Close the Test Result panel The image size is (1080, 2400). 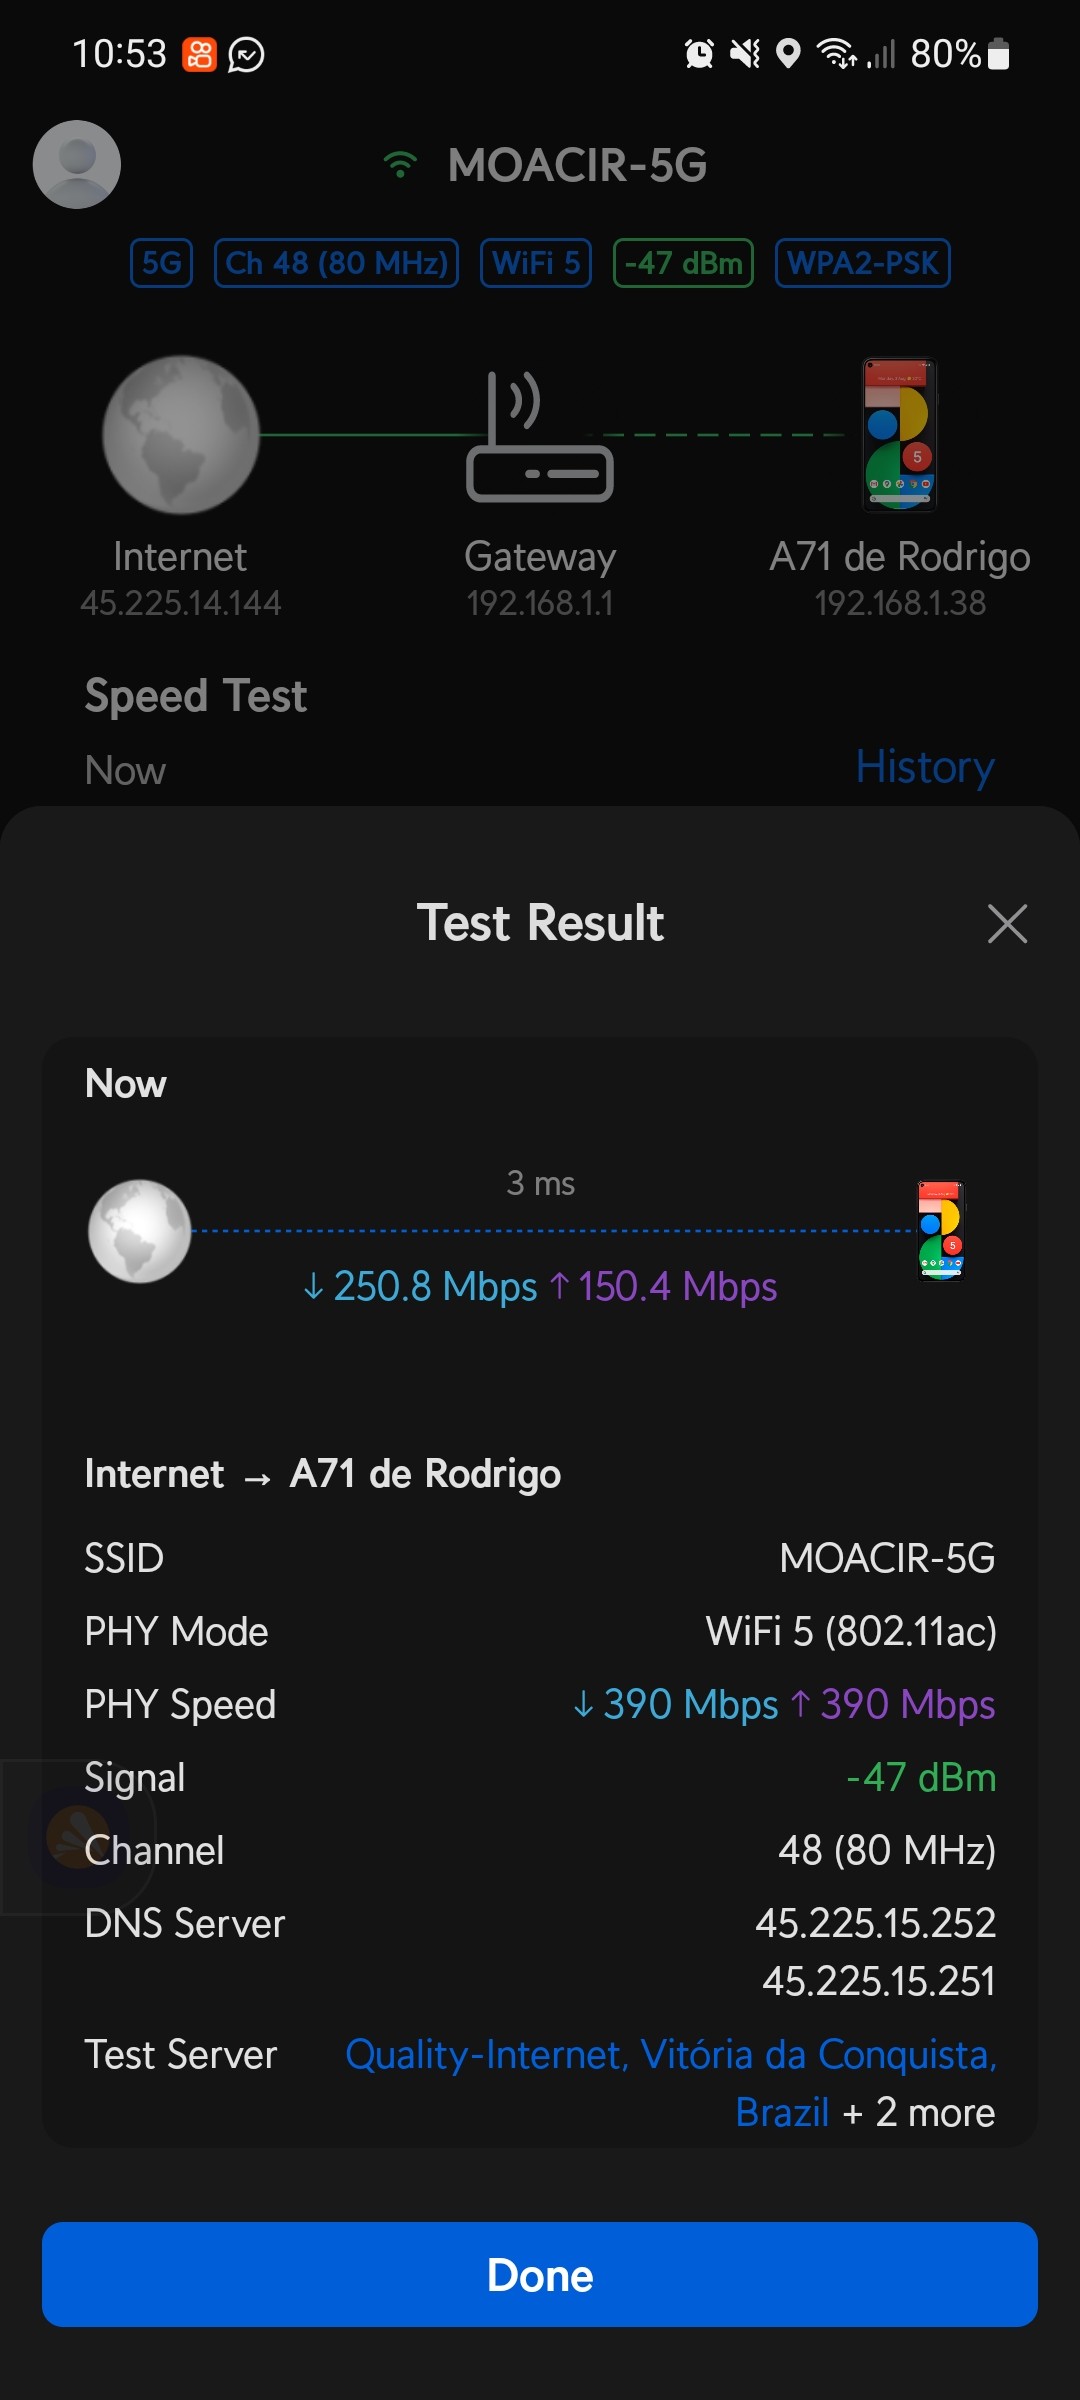pos(1007,923)
